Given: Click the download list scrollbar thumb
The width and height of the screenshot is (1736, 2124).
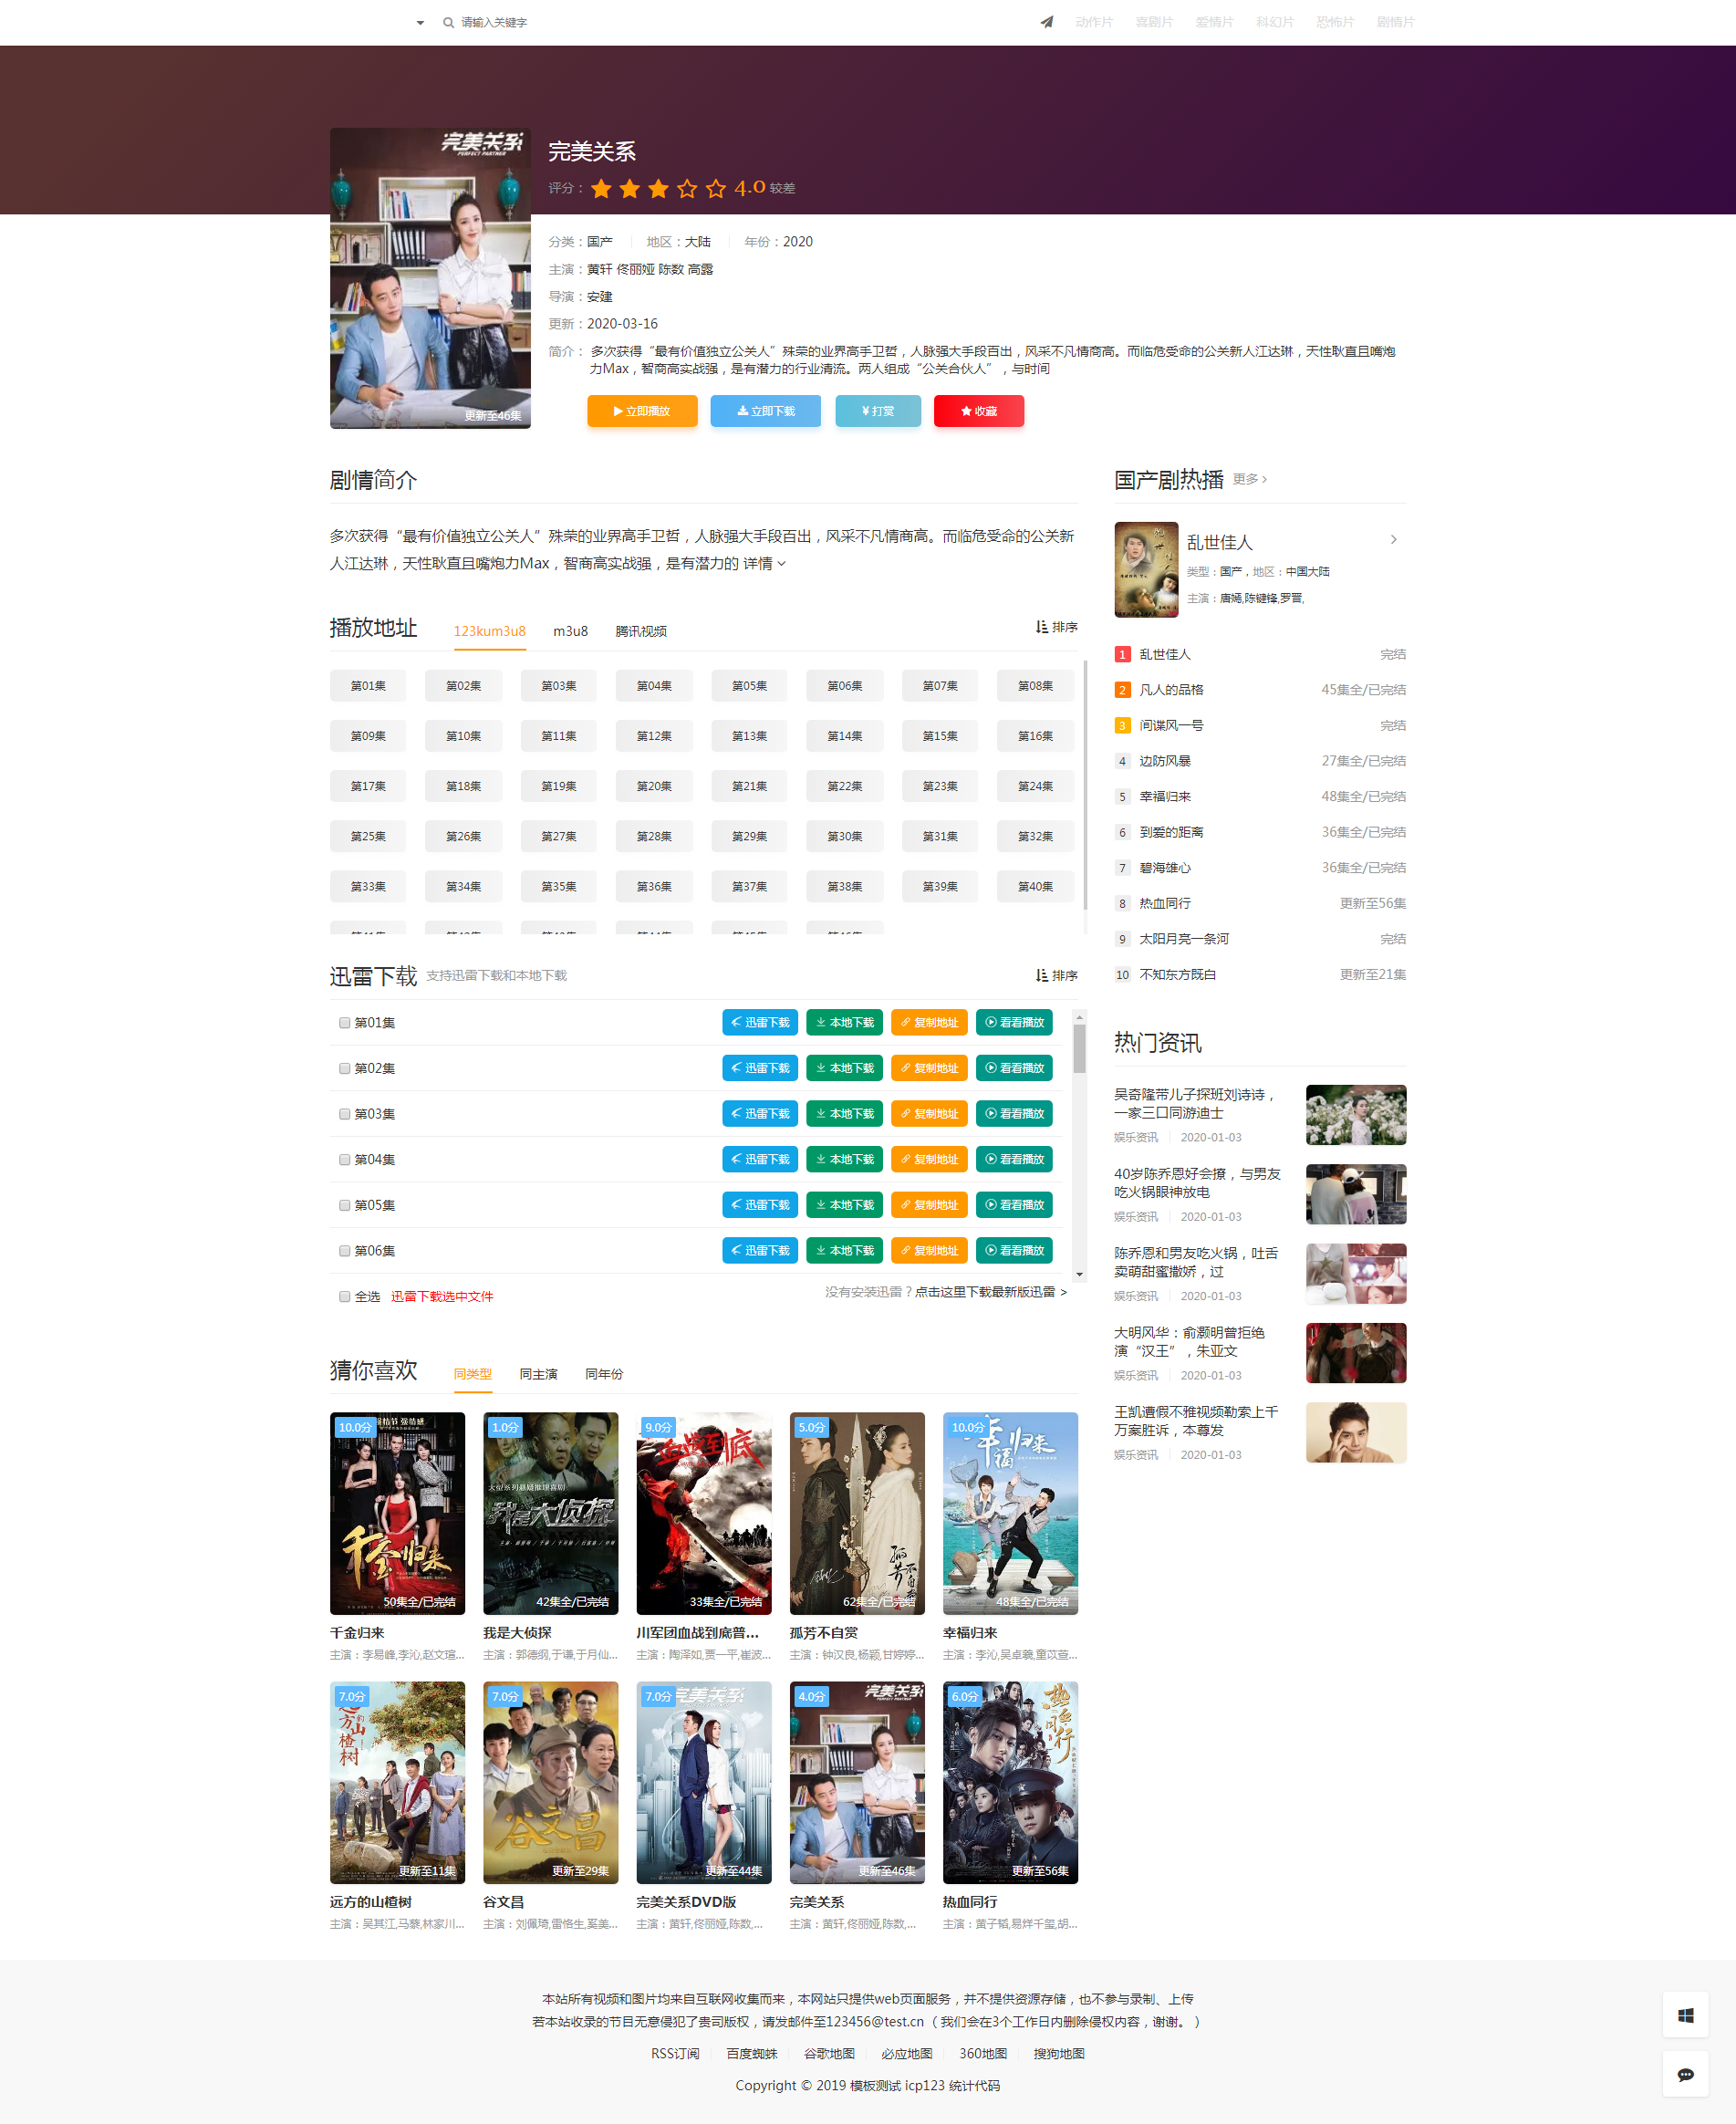Looking at the screenshot, I should 1079,1048.
